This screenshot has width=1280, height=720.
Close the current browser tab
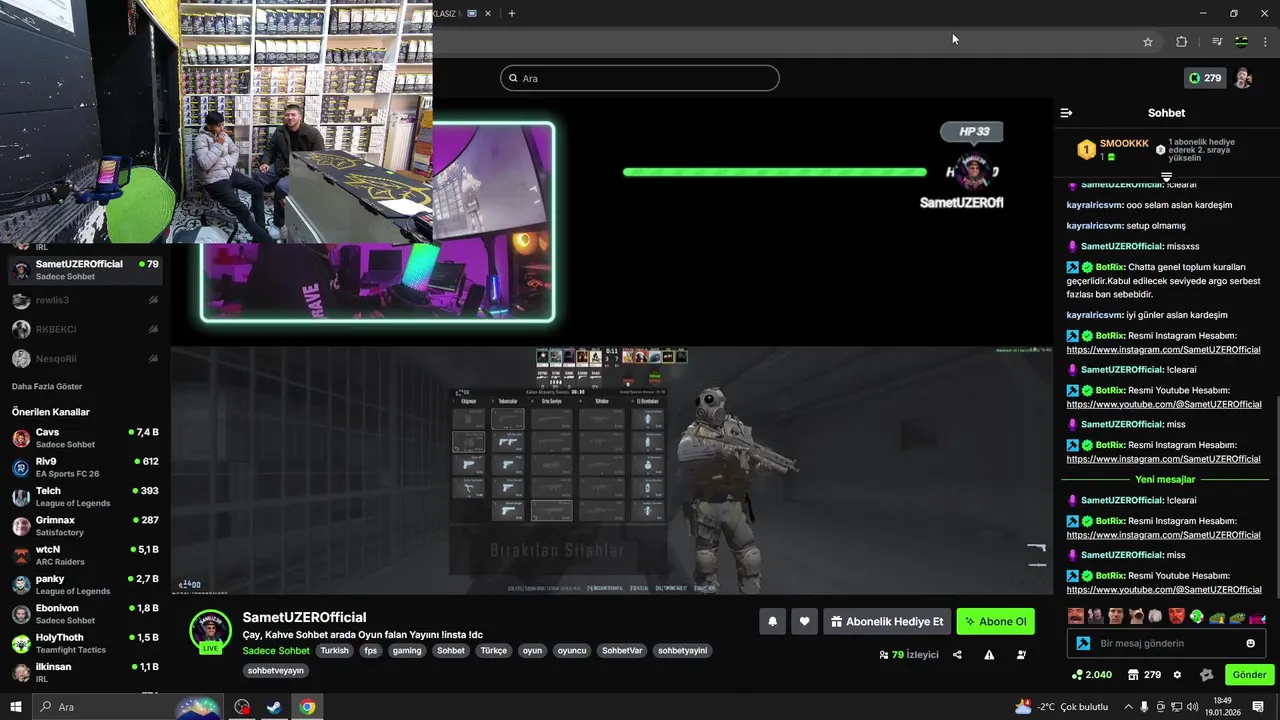pyautogui.click(x=488, y=14)
